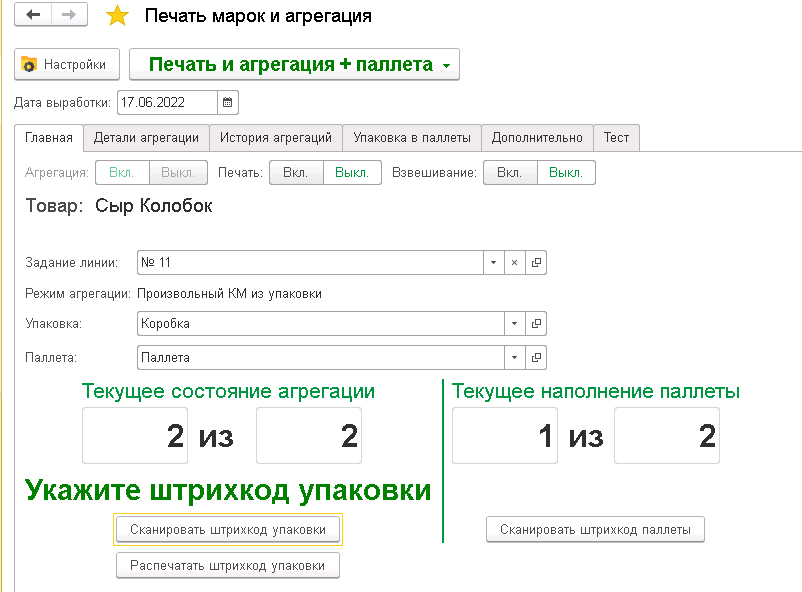Select aggregation total field after из

tap(309, 435)
